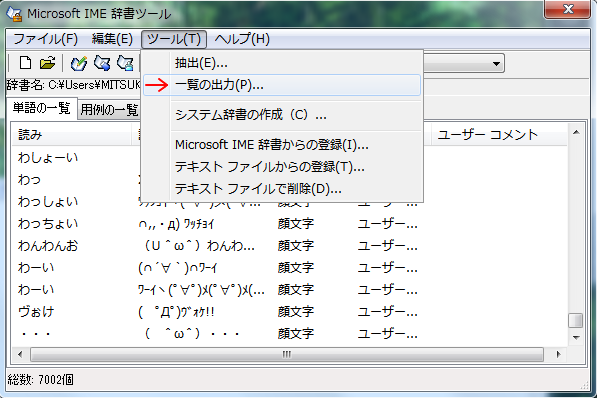Image resolution: width=597 pixels, height=398 pixels.
Task: Close the ツール(T) menu
Action: point(174,39)
